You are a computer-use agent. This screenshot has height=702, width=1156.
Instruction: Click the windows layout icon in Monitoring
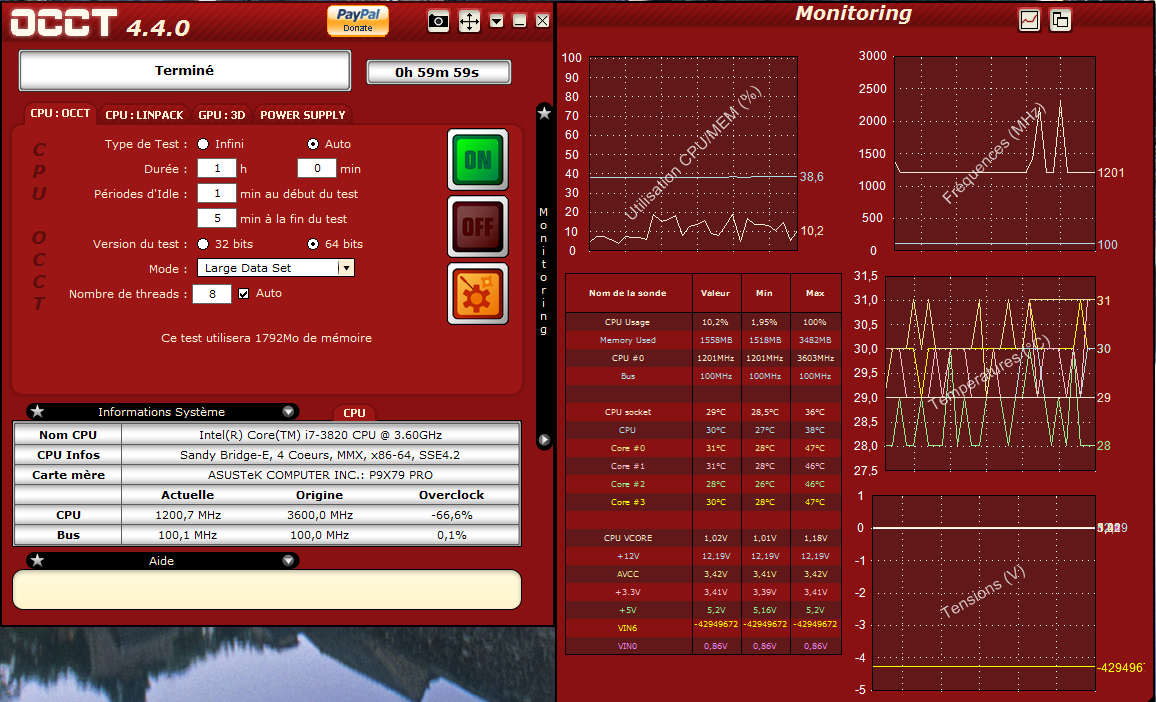coord(1061,20)
